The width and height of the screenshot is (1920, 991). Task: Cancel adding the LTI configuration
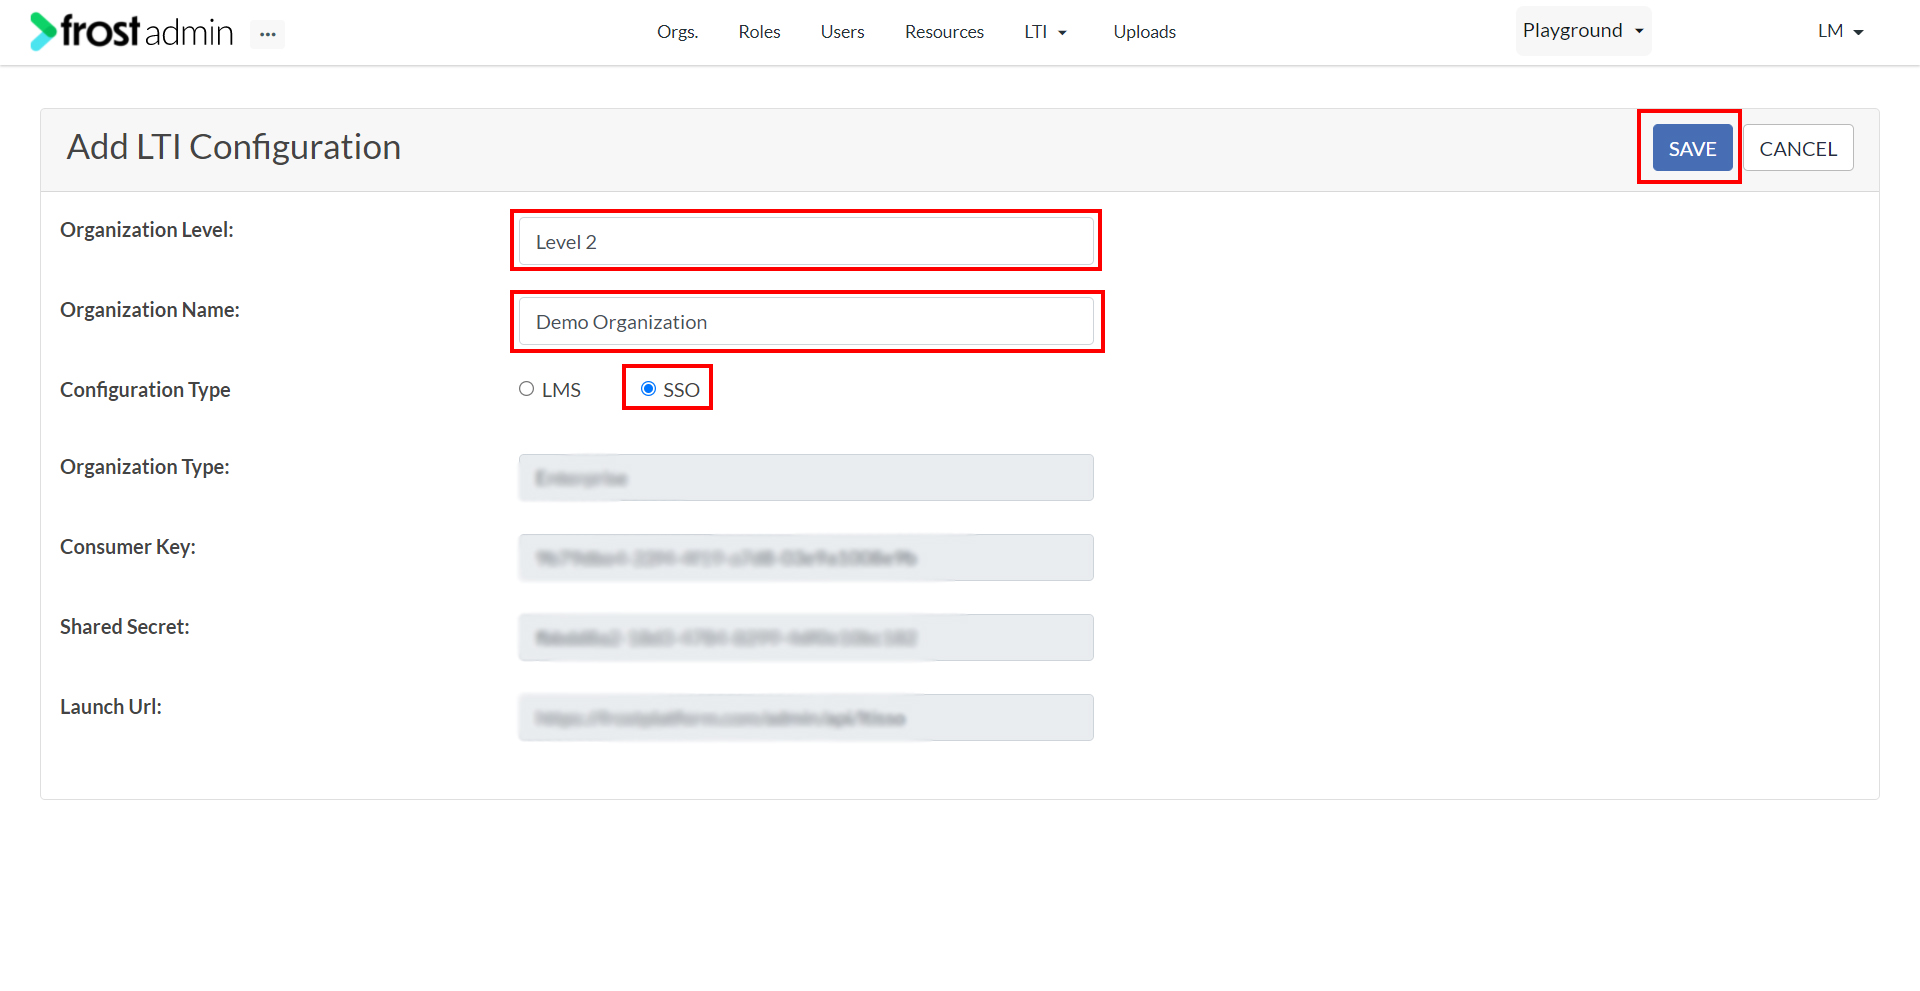[1798, 147]
